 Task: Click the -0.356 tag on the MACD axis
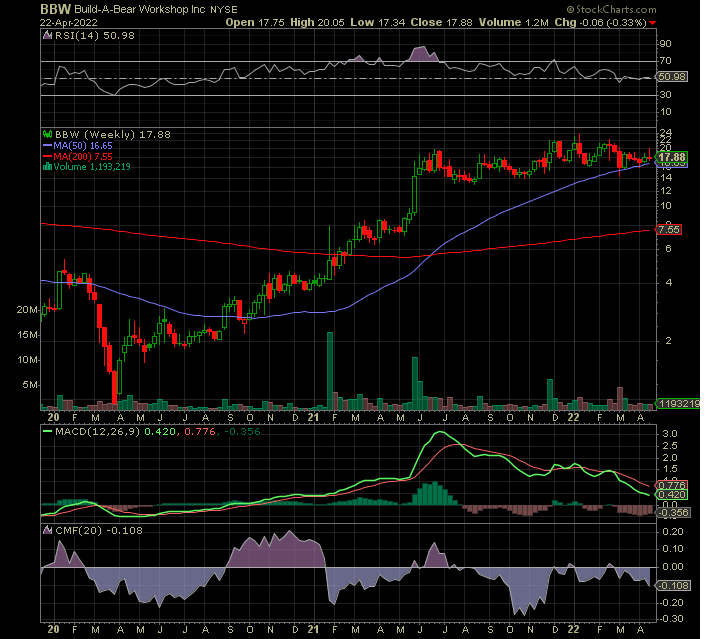[x=673, y=513]
